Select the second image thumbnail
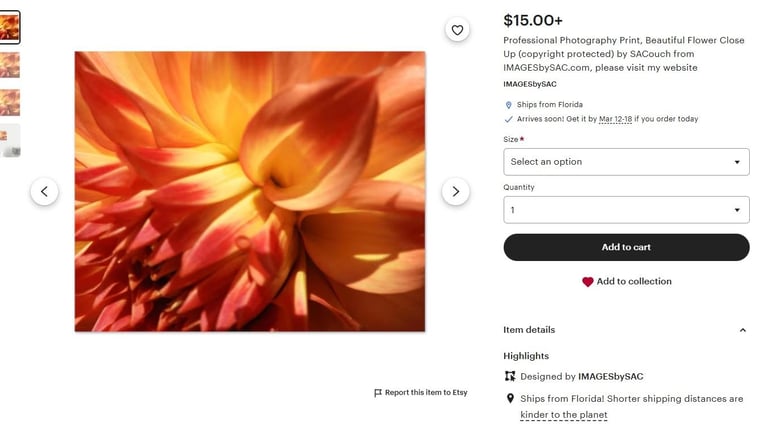 10,65
